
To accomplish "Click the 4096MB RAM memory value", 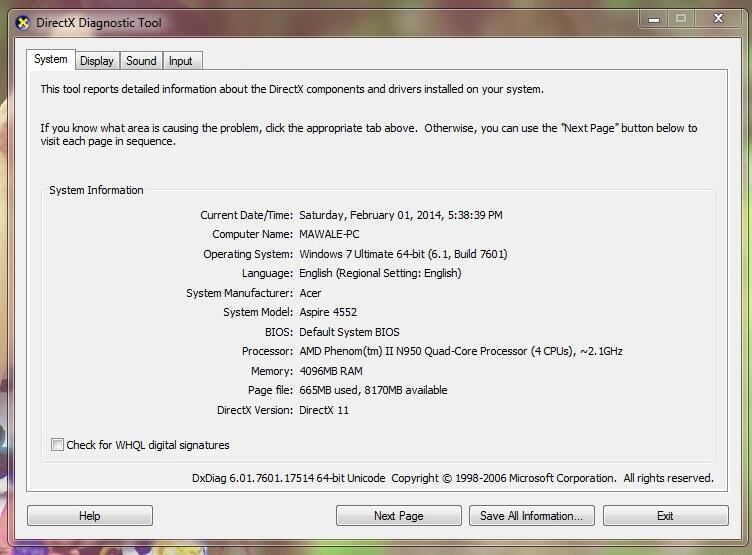I will [x=331, y=371].
